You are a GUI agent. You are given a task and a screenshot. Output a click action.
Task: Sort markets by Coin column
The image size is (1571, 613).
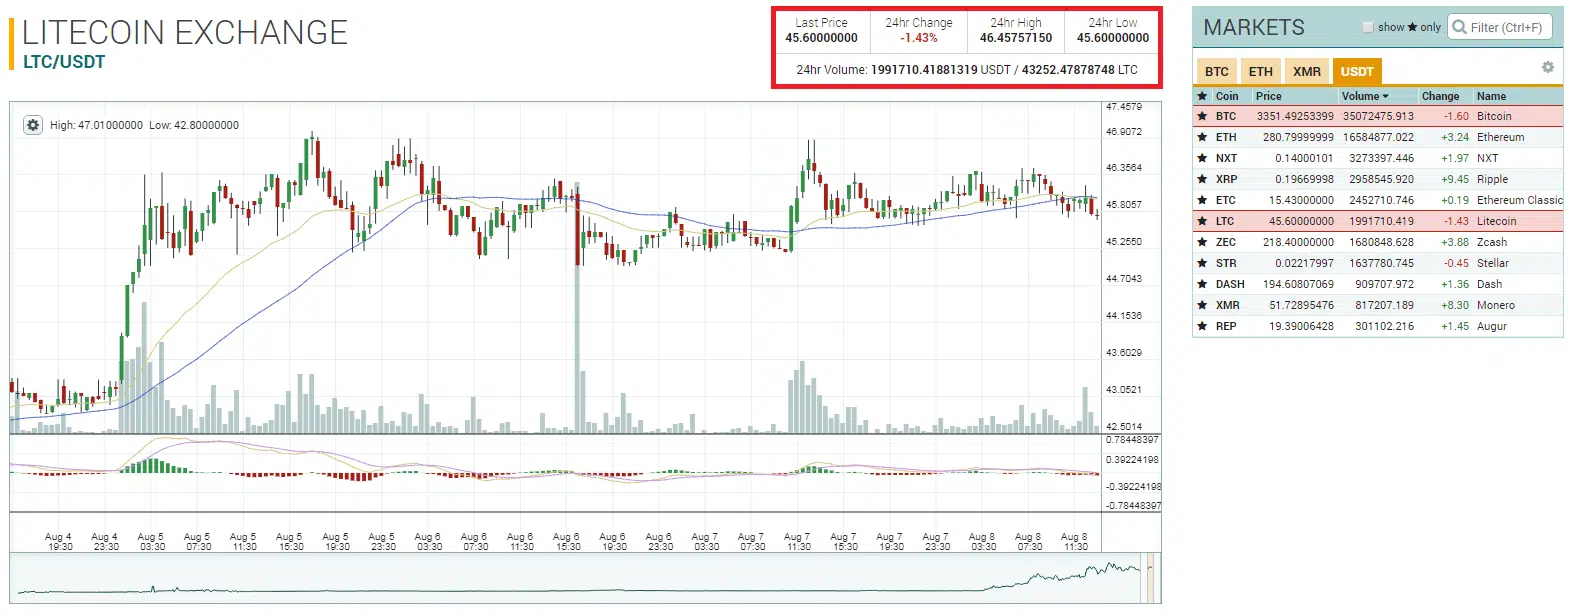point(1227,96)
